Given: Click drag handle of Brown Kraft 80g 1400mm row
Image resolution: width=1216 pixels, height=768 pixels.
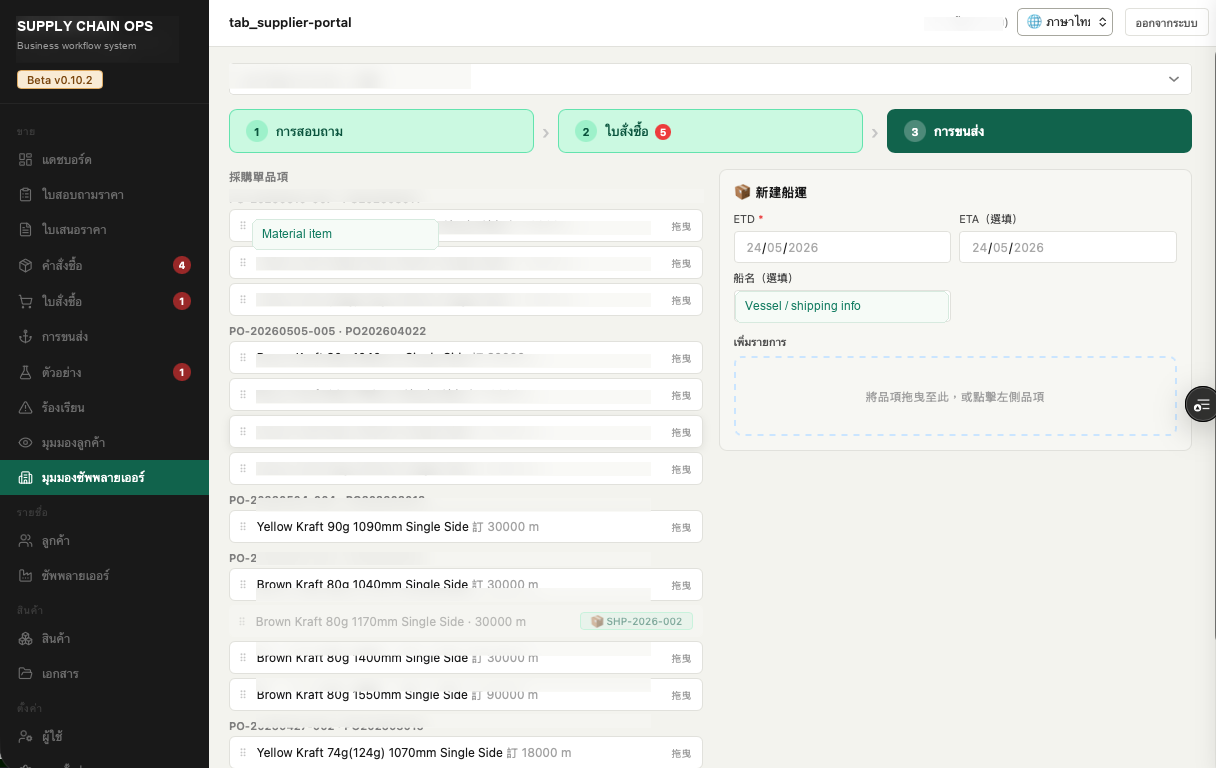Looking at the screenshot, I should pyautogui.click(x=243, y=657).
